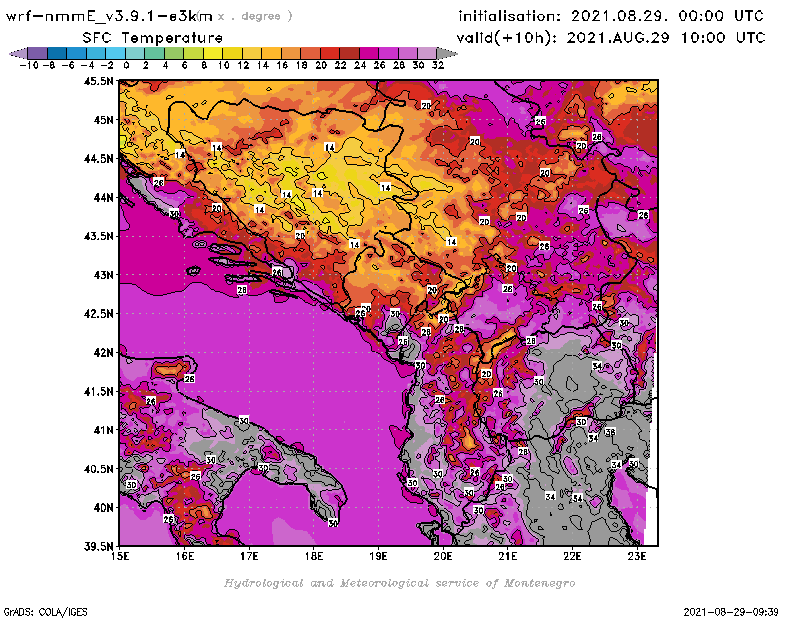This screenshot has width=800, height=618.
Task: Select the '40N' latitude label
Action: pyautogui.click(x=104, y=508)
